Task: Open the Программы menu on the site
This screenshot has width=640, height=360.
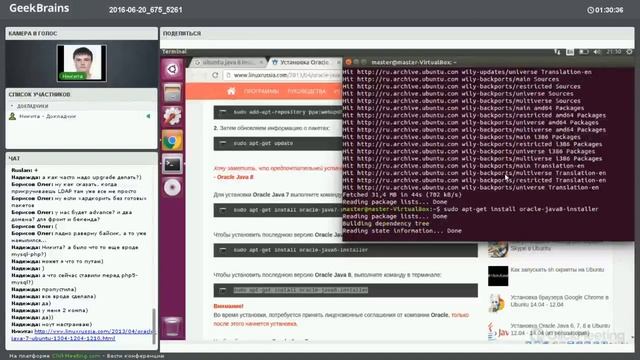Action: pyautogui.click(x=261, y=91)
